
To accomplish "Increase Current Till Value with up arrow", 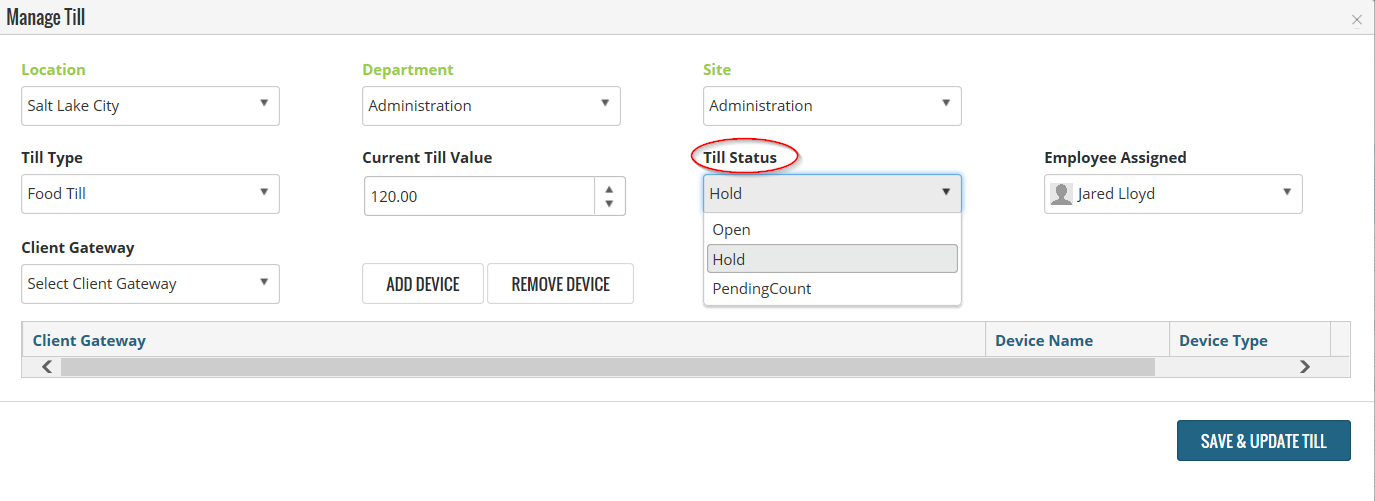I will [609, 187].
